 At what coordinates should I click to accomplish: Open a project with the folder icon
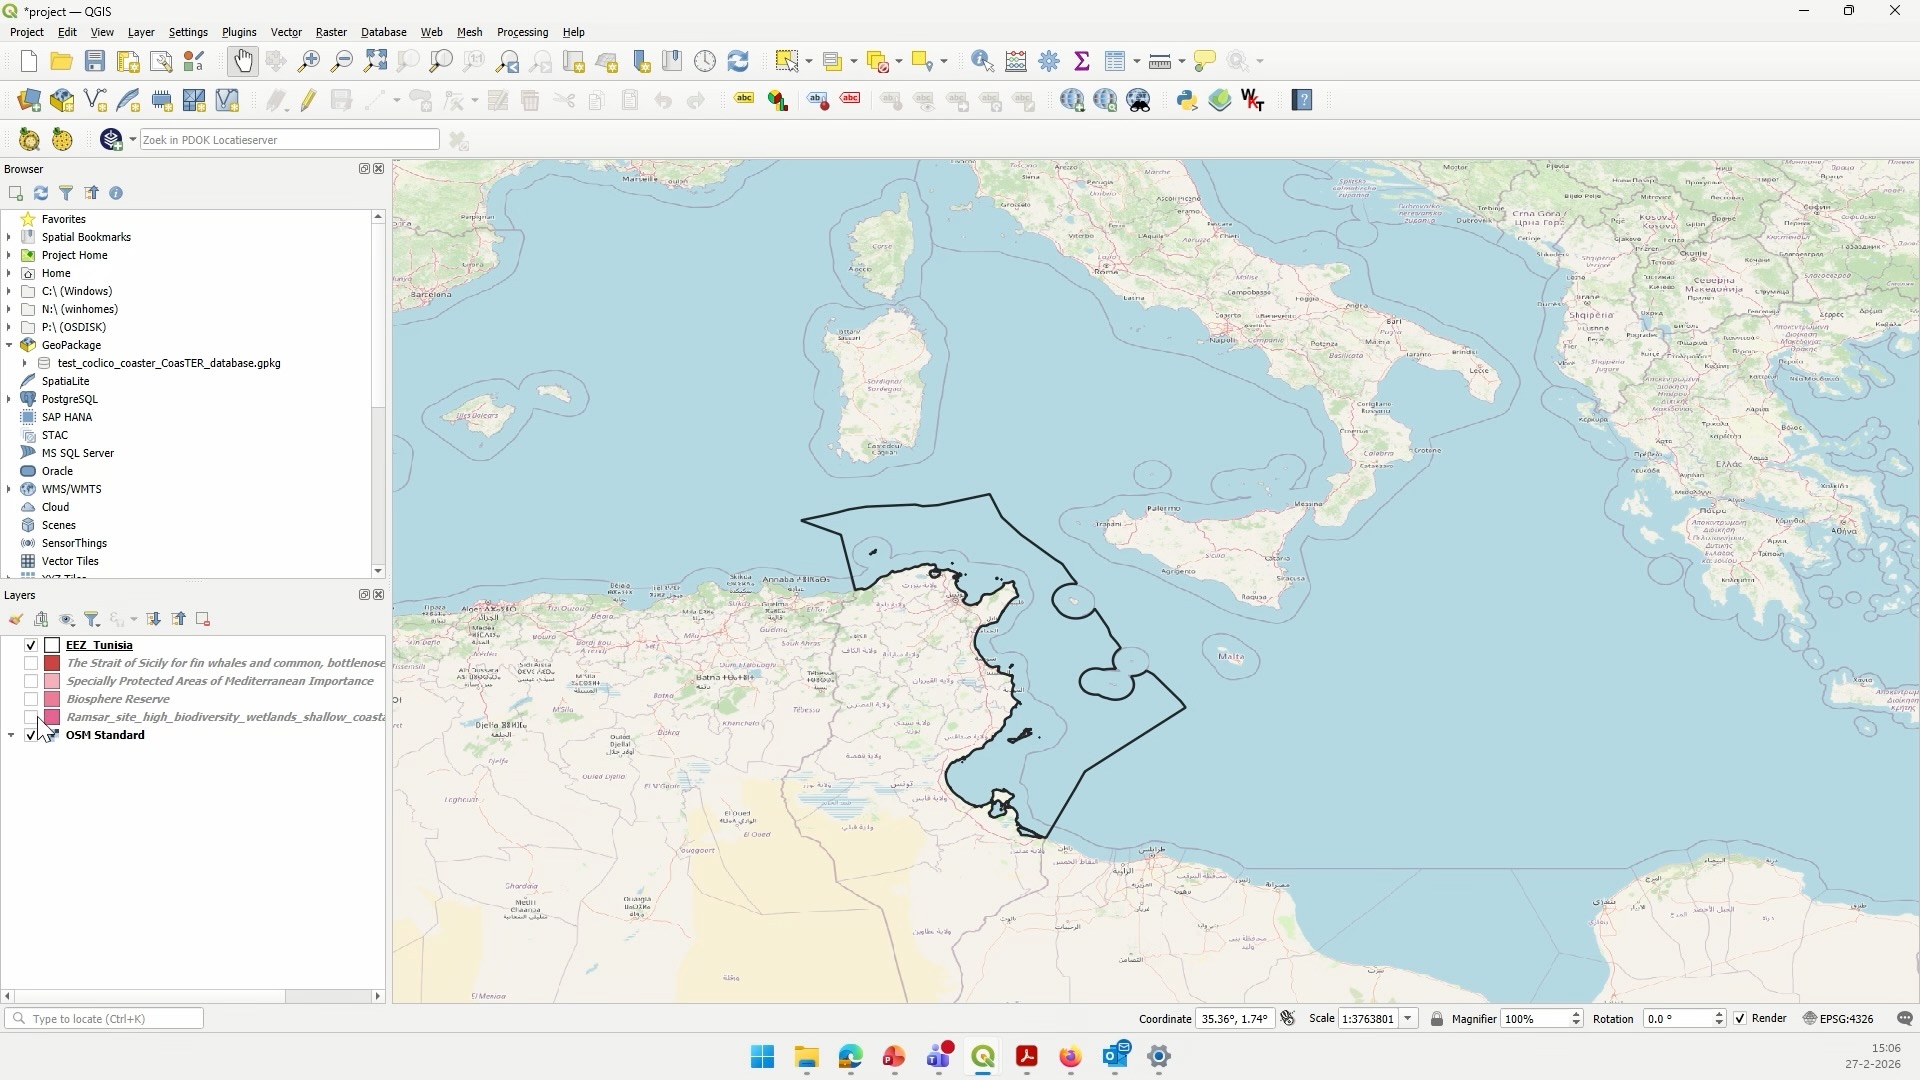click(62, 62)
